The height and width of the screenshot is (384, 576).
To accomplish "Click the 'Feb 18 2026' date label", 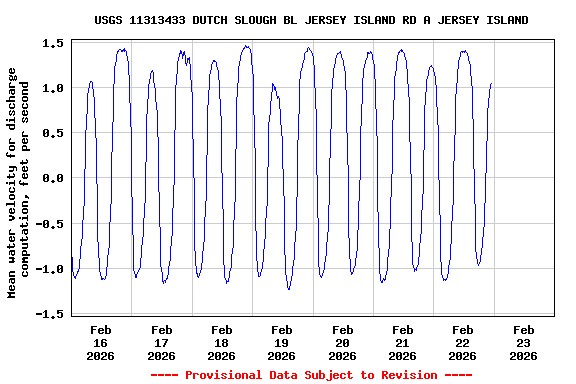I will [221, 343].
